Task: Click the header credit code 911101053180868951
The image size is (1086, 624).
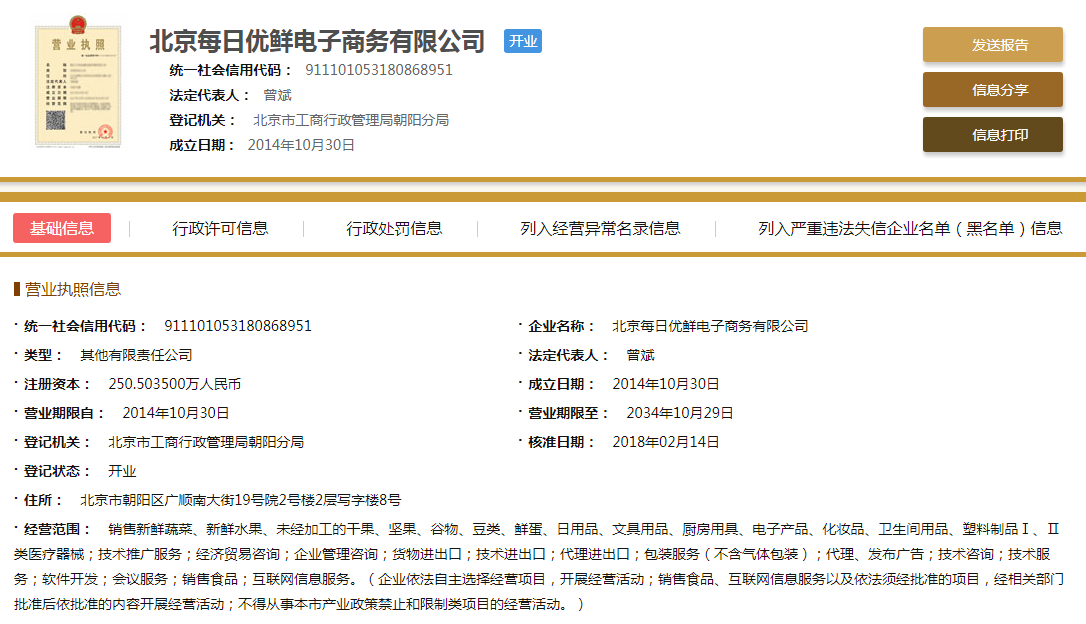Action: point(379,70)
